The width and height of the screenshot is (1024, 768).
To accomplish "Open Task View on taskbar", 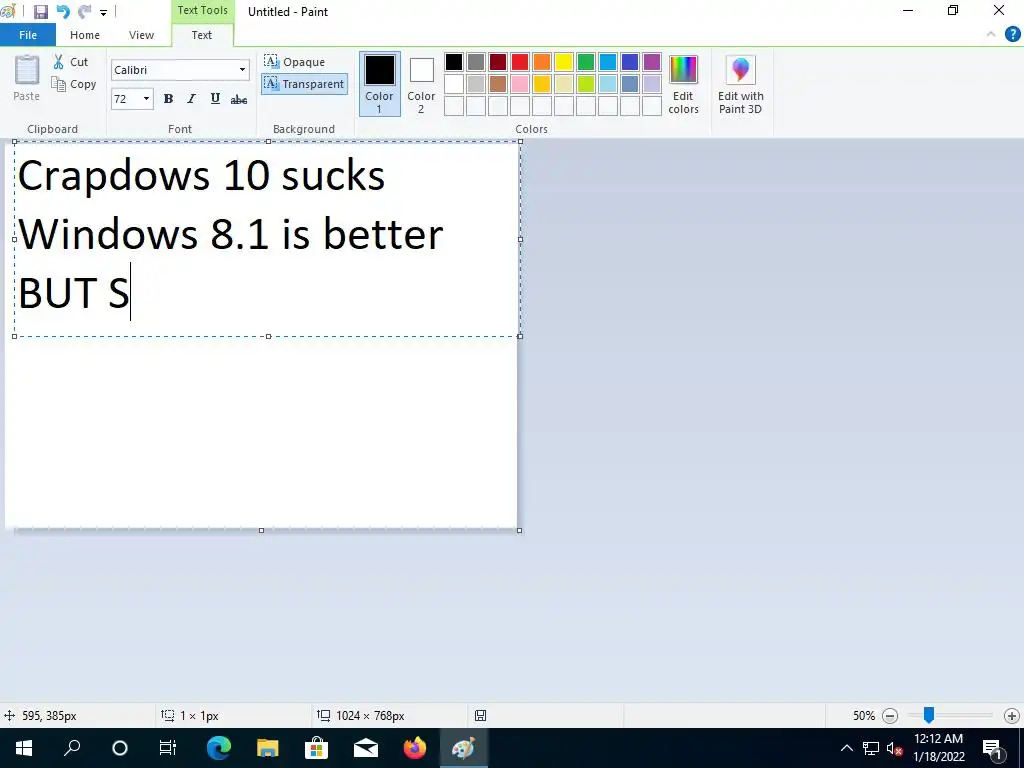I will point(168,748).
